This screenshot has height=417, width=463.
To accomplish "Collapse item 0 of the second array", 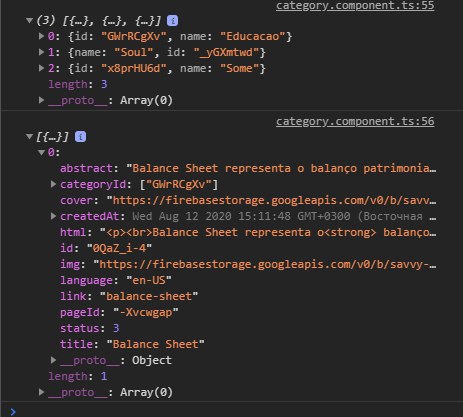I will (41, 153).
